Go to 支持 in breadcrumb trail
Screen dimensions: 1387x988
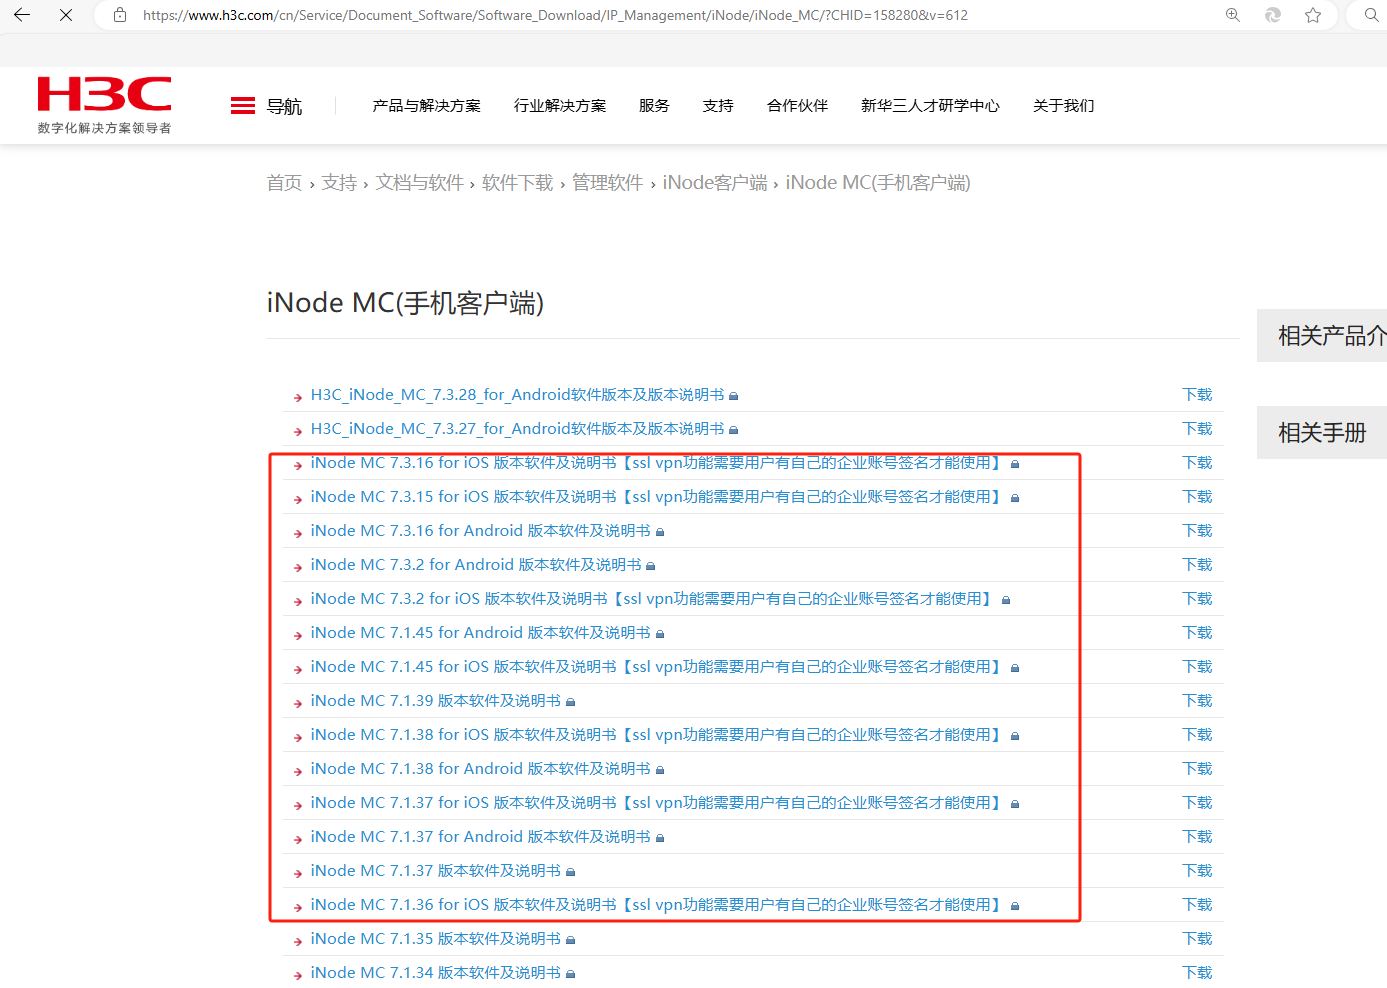(339, 183)
